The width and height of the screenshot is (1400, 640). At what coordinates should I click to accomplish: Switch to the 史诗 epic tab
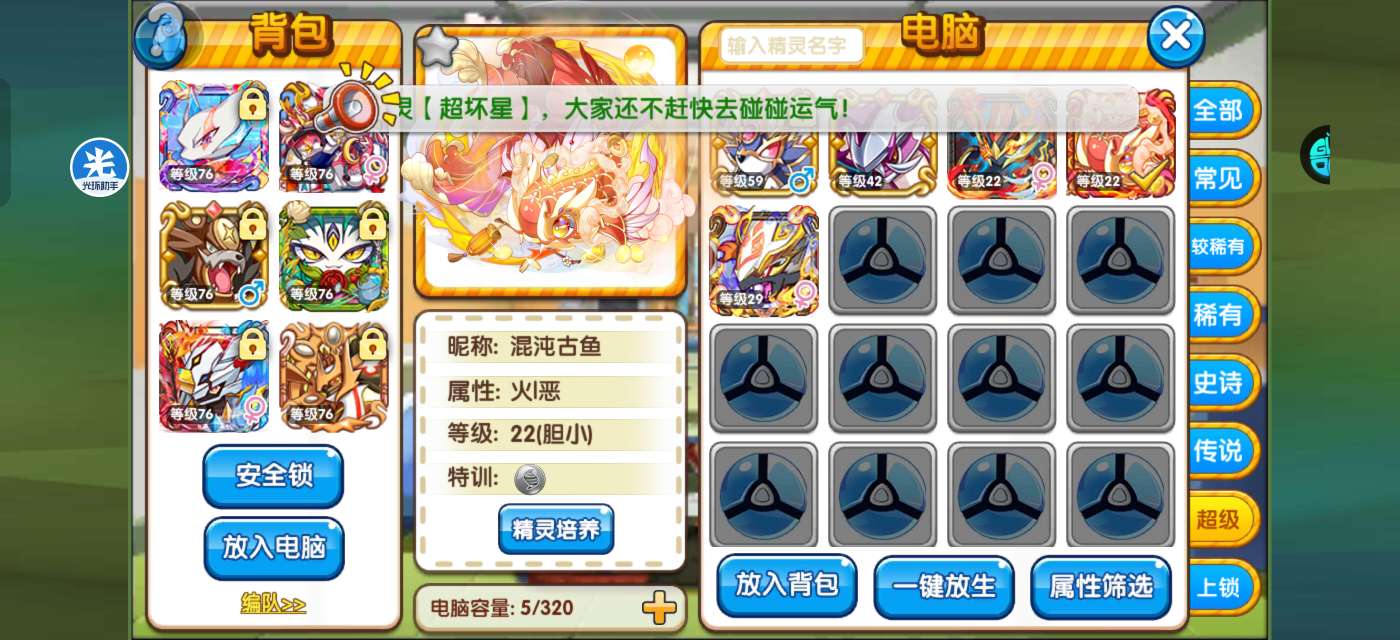pos(1219,383)
